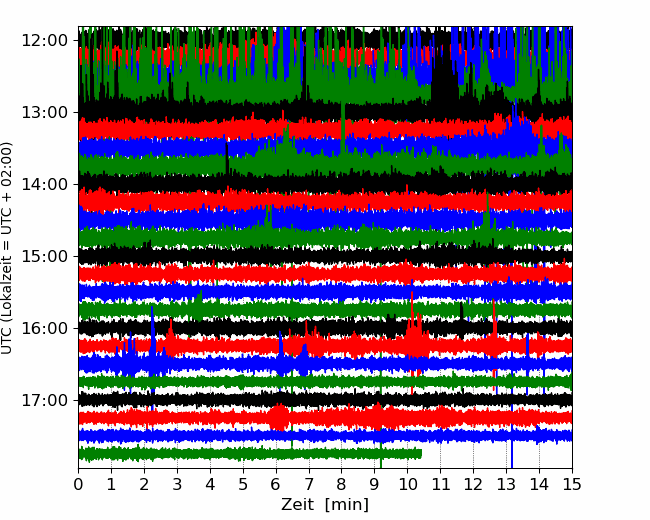Click the x-axis tick label 7
650x520 pixels.
309,484
